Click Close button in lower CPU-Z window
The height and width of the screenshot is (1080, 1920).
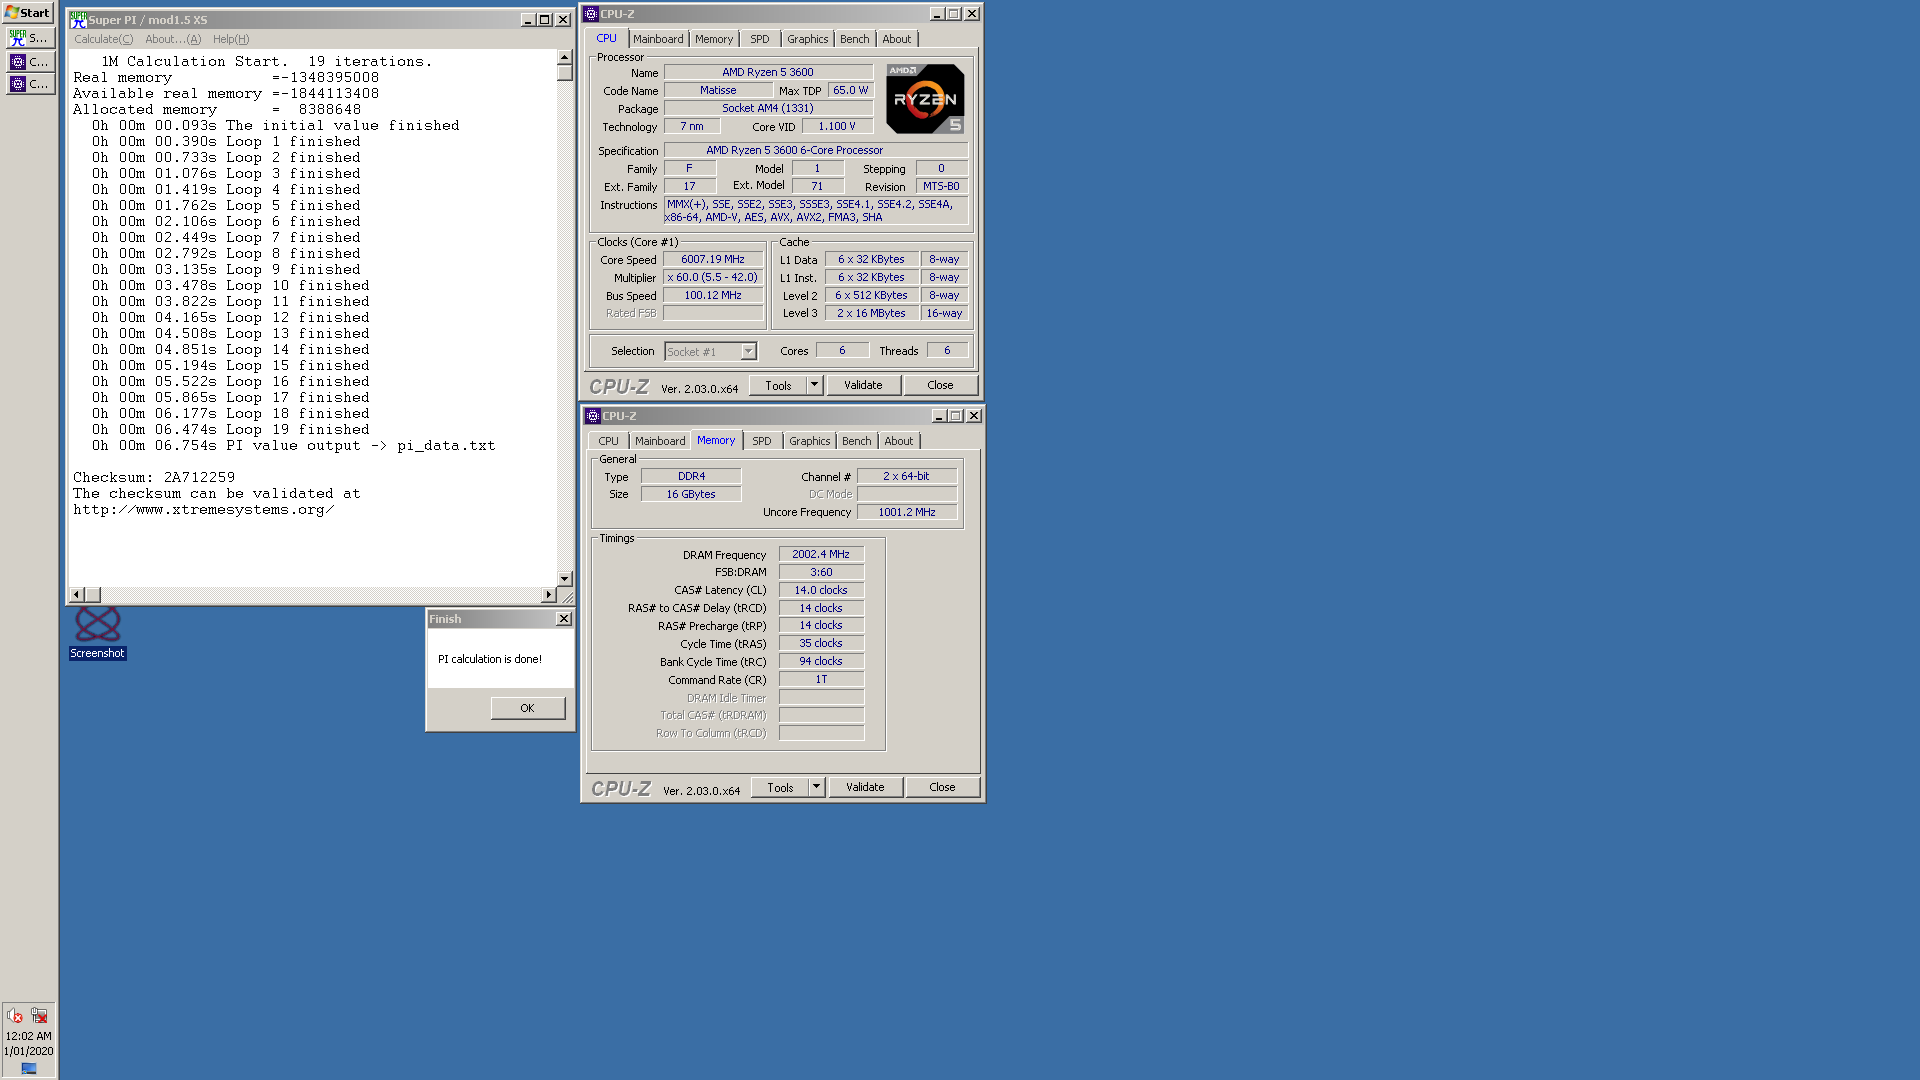(943, 787)
